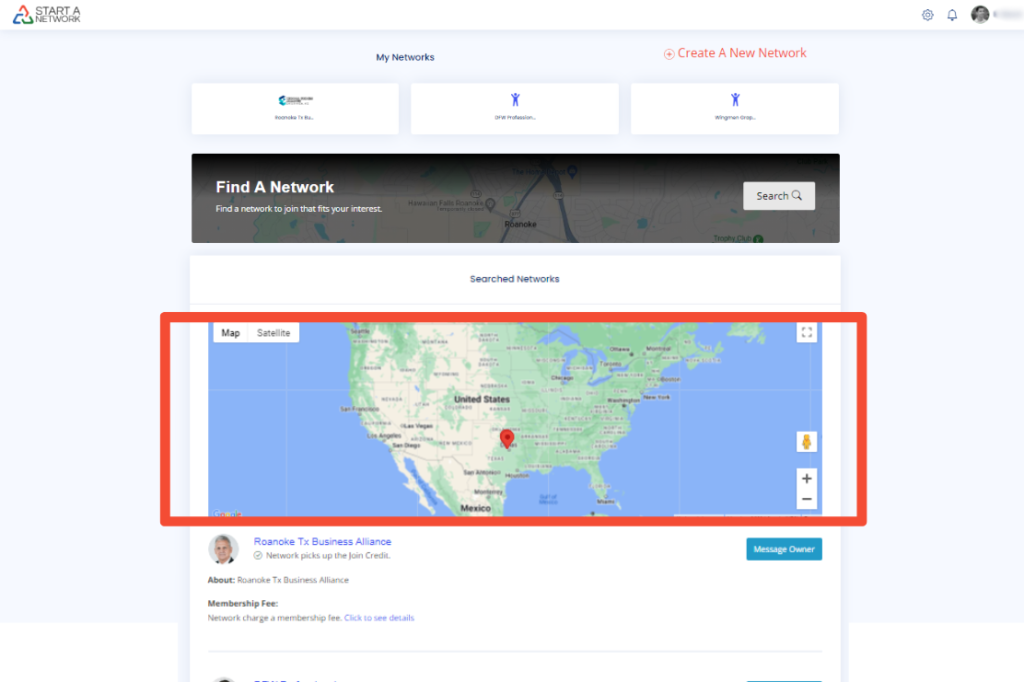The height and width of the screenshot is (682, 1024).
Task: Click the red location pin on map
Action: point(507,439)
